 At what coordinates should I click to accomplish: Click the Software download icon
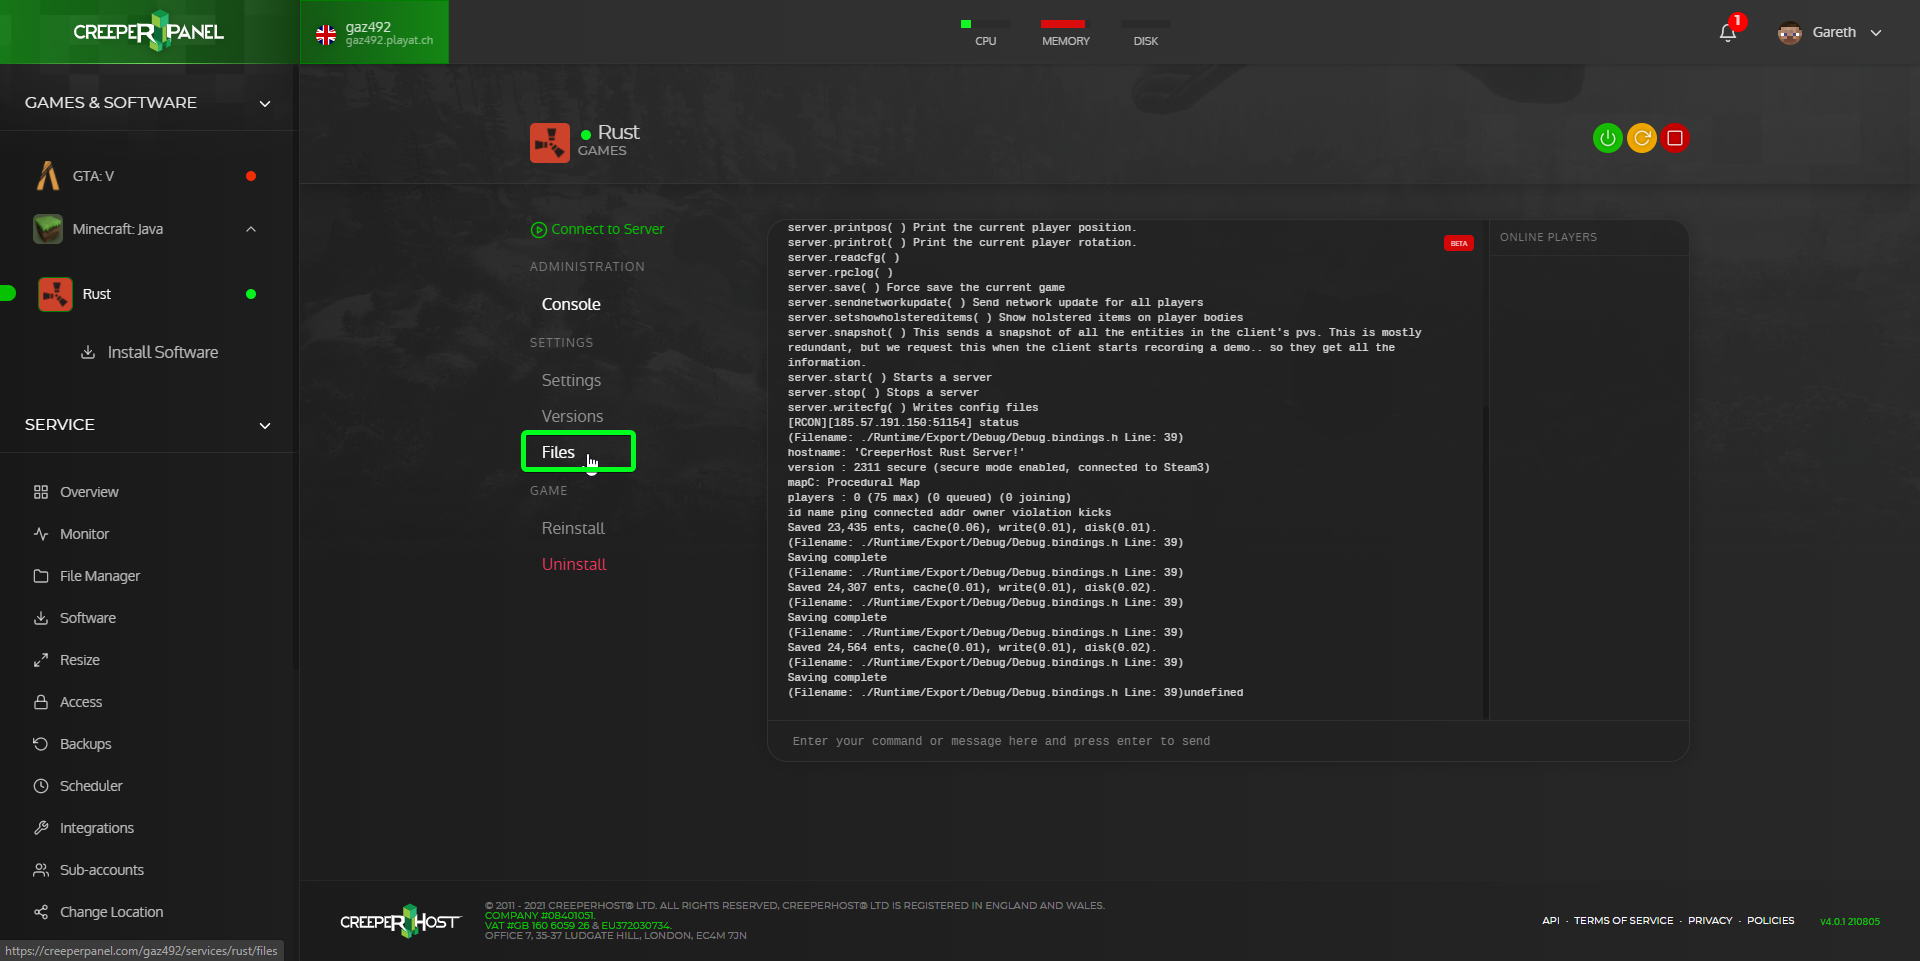point(41,618)
